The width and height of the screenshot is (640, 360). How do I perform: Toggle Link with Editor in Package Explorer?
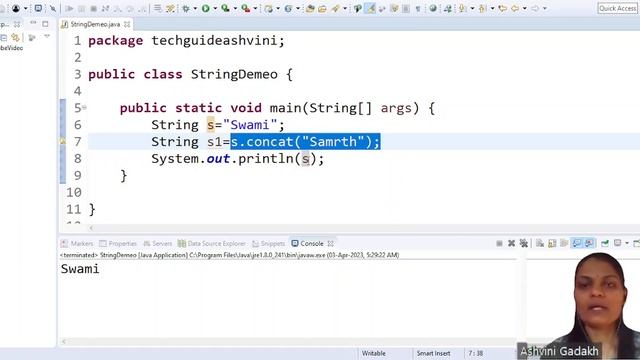coord(16,38)
